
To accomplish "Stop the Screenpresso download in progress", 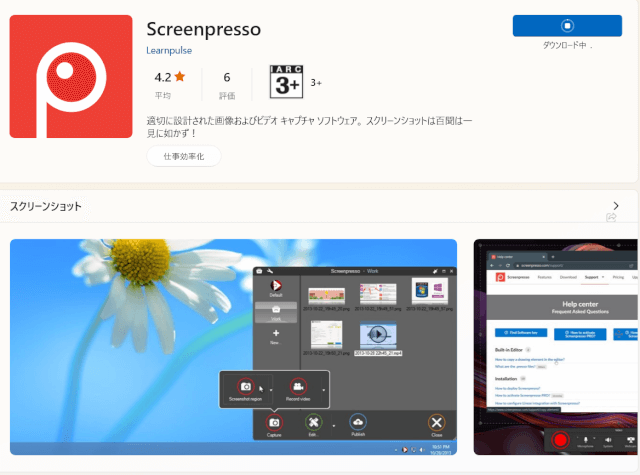I will click(567, 26).
